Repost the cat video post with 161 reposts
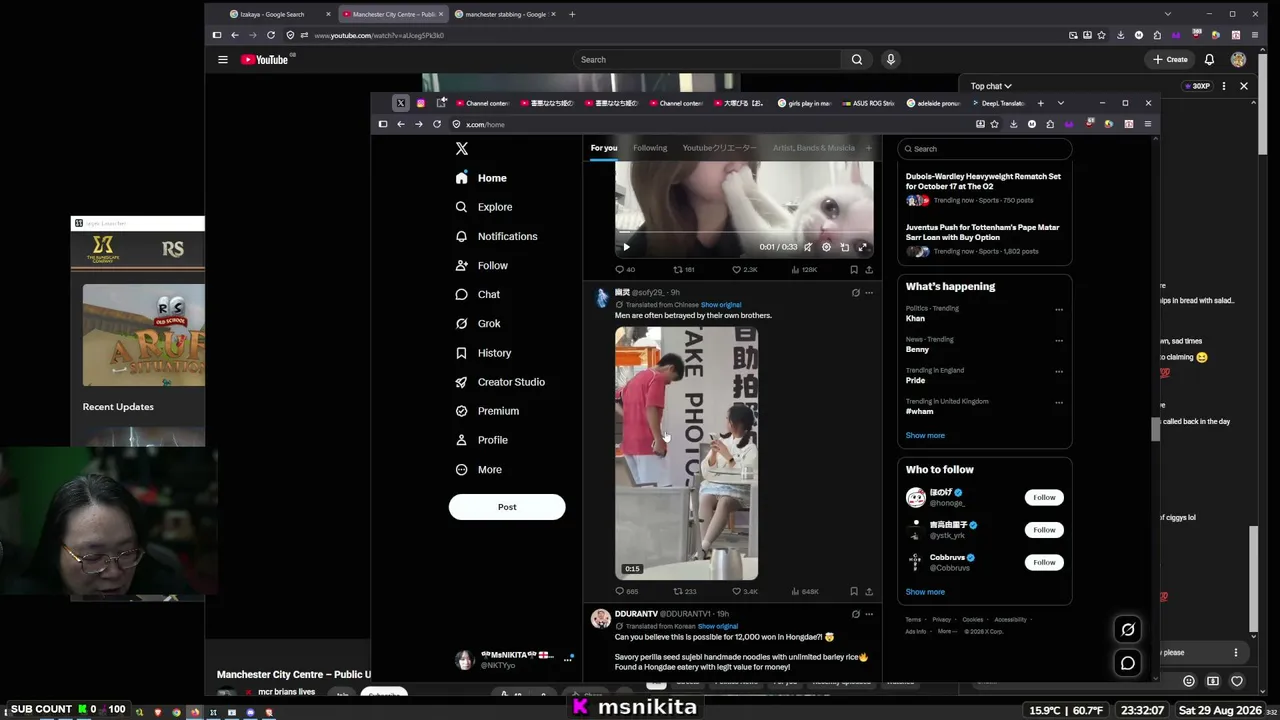The image size is (1280, 720). point(684,269)
